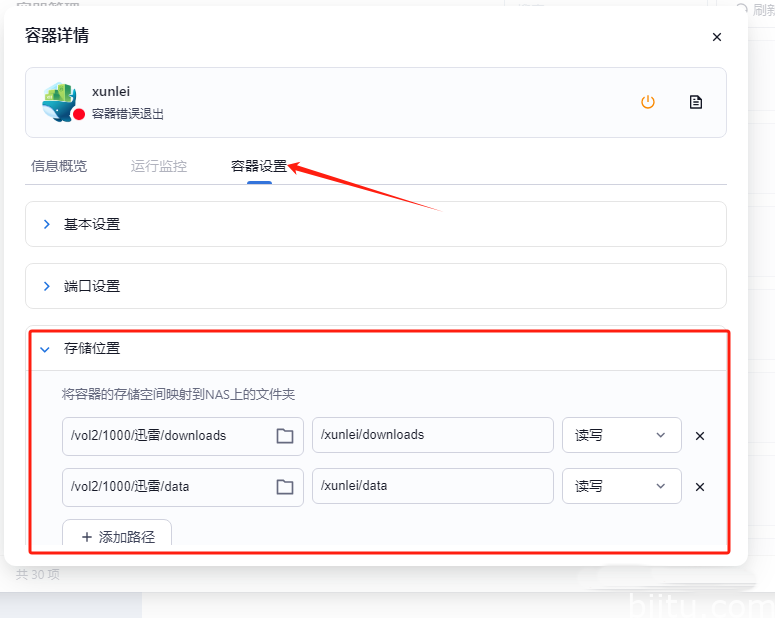Screen dimensions: 775x618
Task: Switch to the 运行监控 tab
Action: (158, 166)
